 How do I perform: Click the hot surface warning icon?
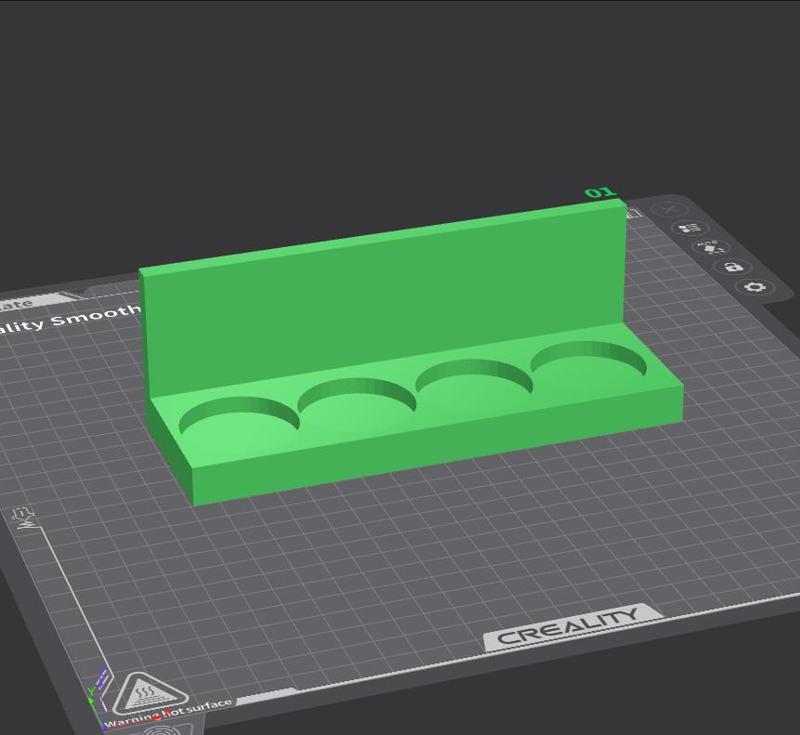point(149,695)
